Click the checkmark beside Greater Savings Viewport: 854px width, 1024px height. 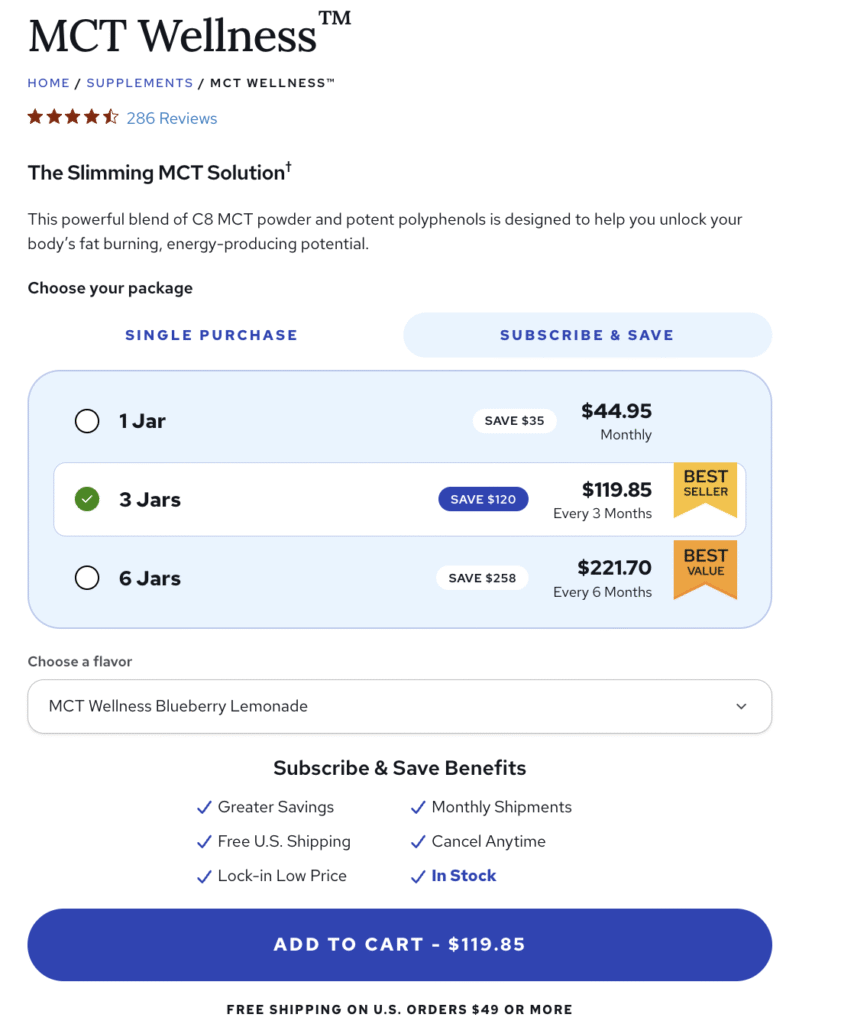(x=204, y=807)
